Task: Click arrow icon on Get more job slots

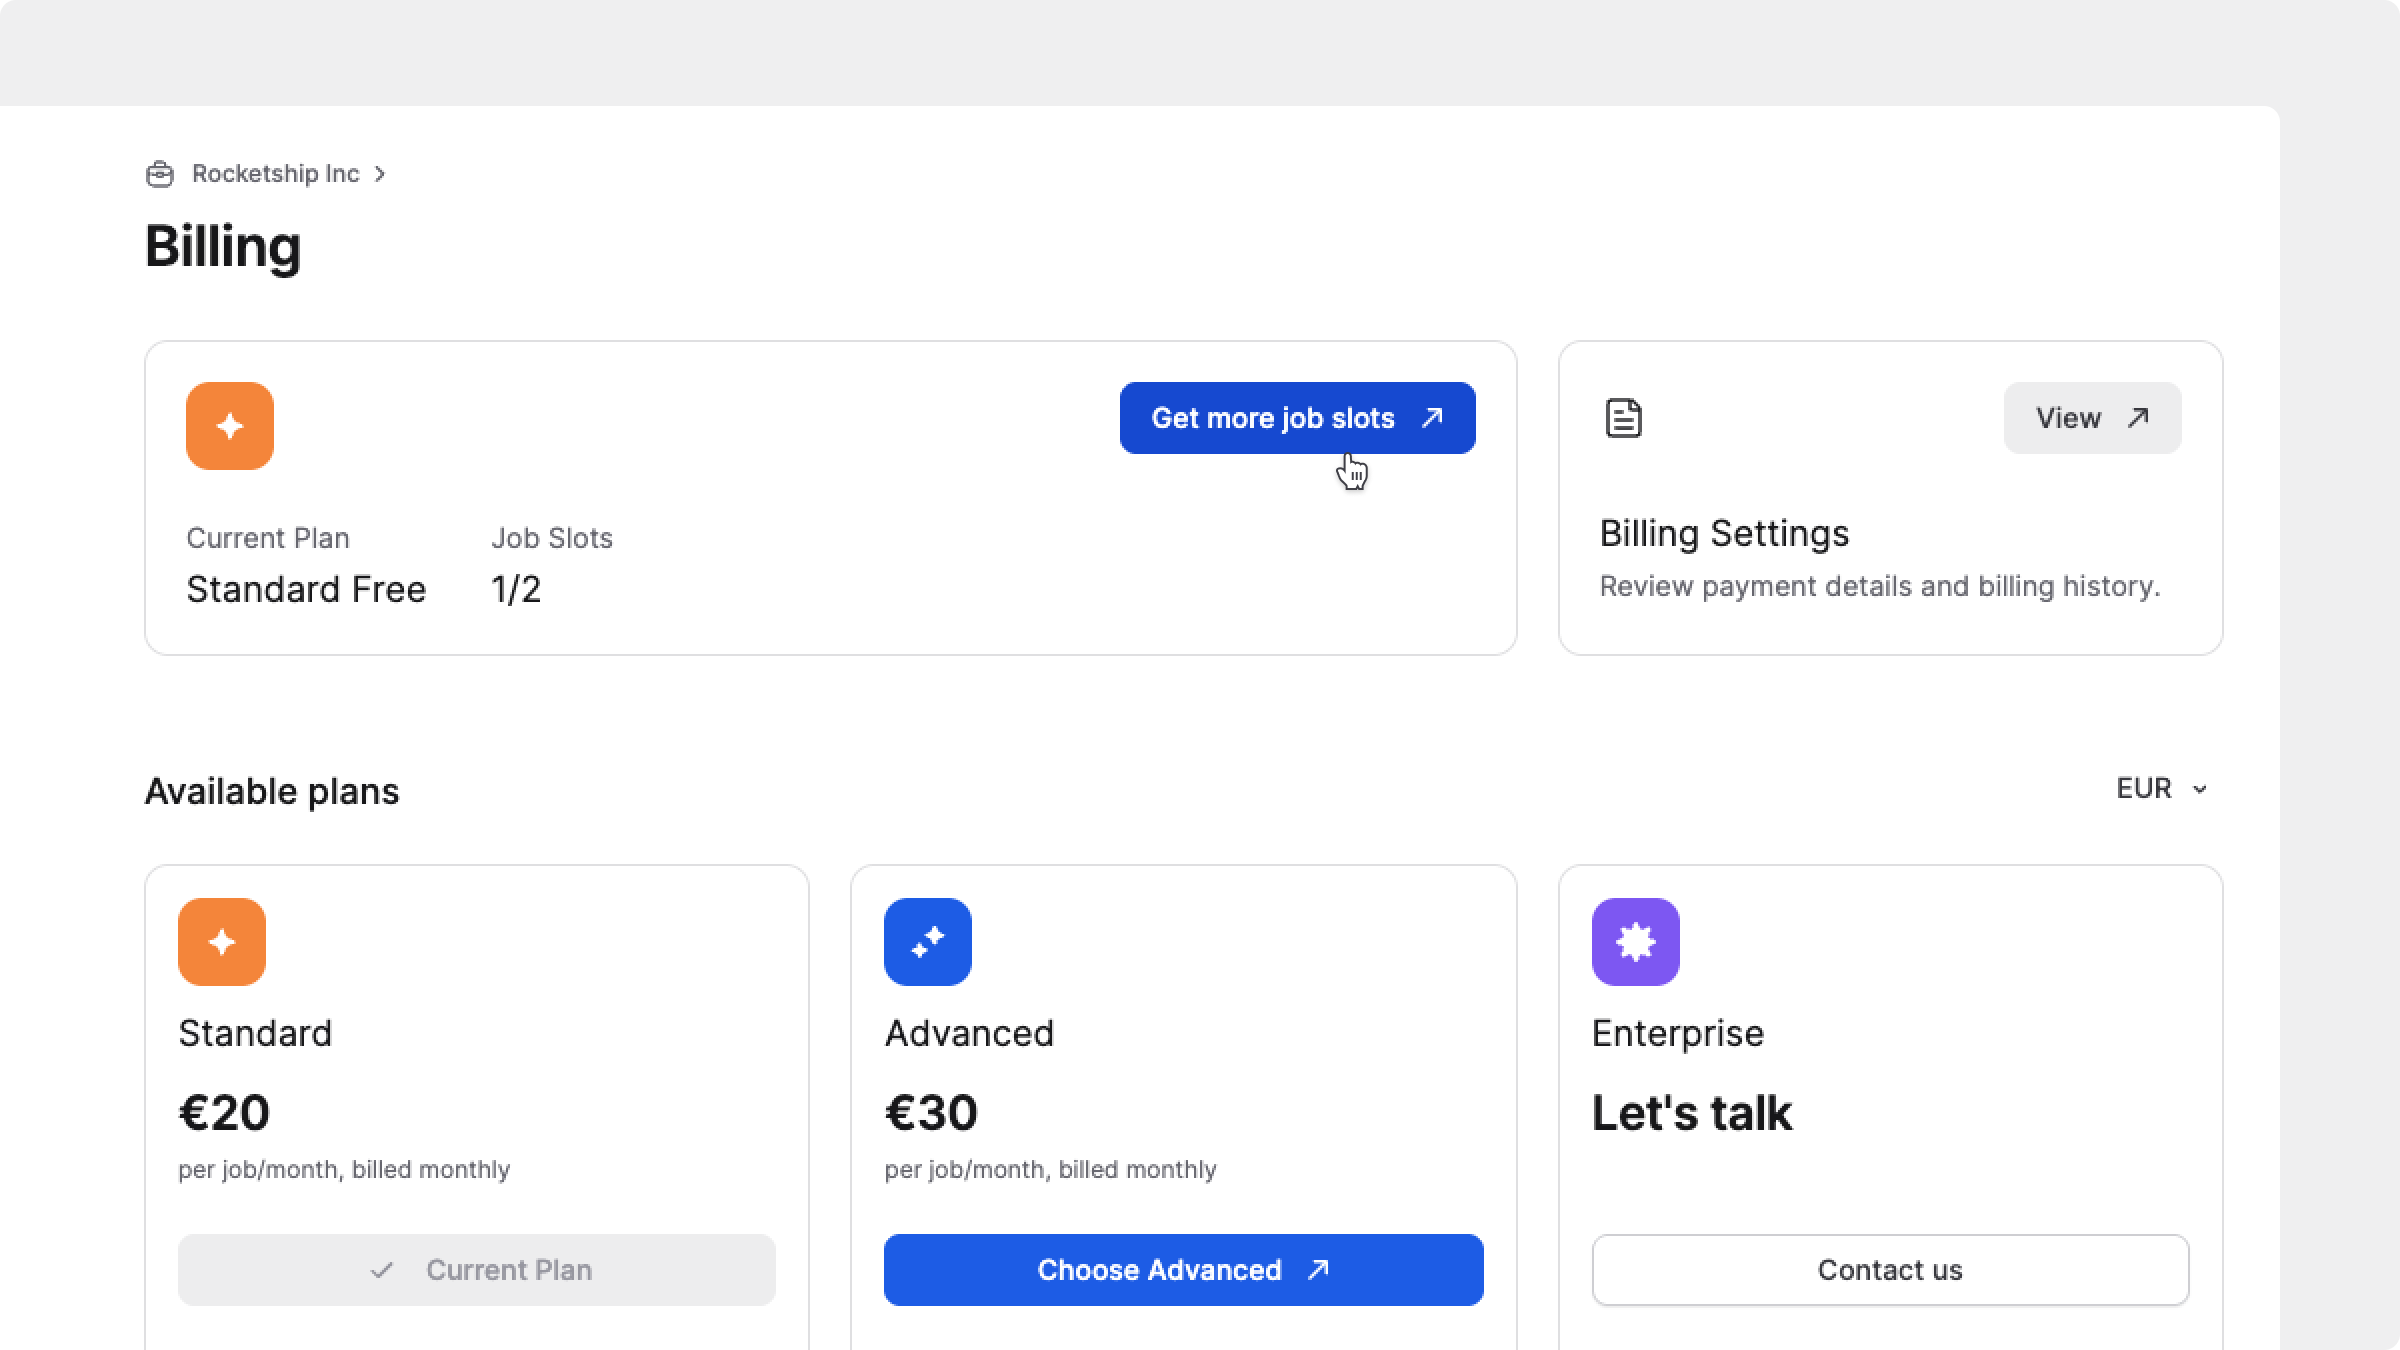Action: (1432, 417)
